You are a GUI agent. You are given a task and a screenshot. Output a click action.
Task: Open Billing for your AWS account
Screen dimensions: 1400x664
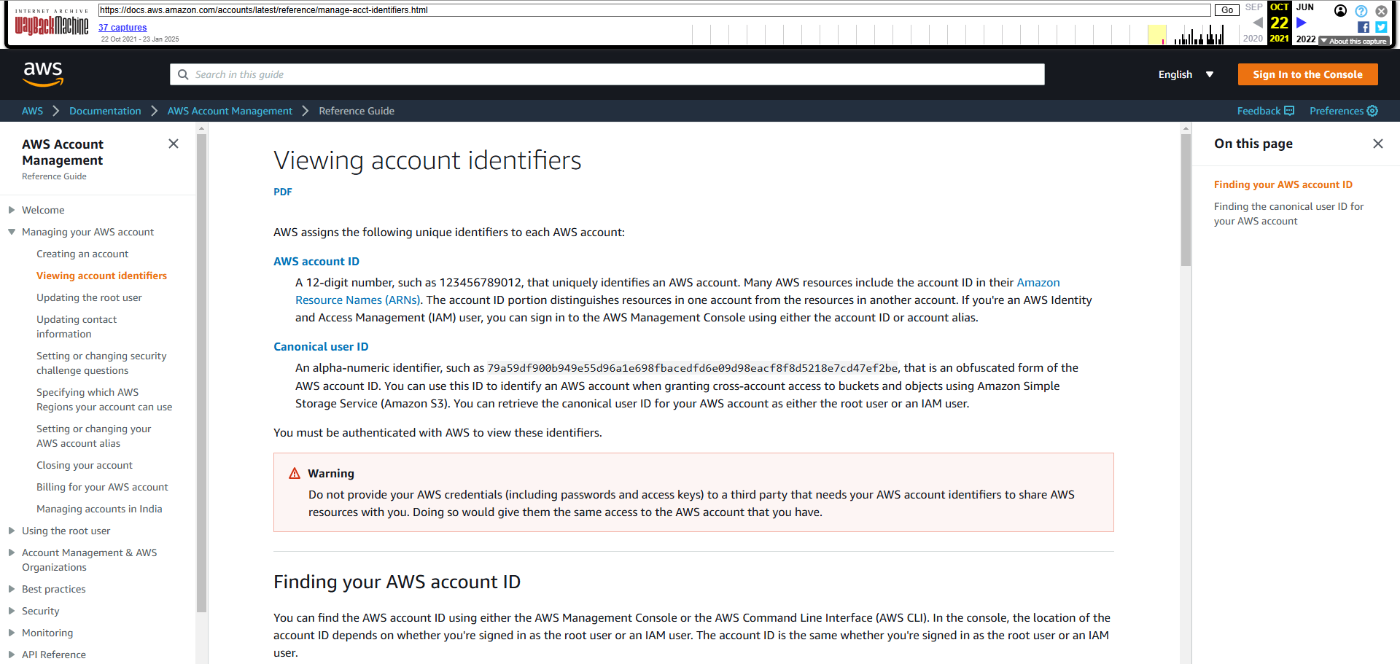point(102,488)
